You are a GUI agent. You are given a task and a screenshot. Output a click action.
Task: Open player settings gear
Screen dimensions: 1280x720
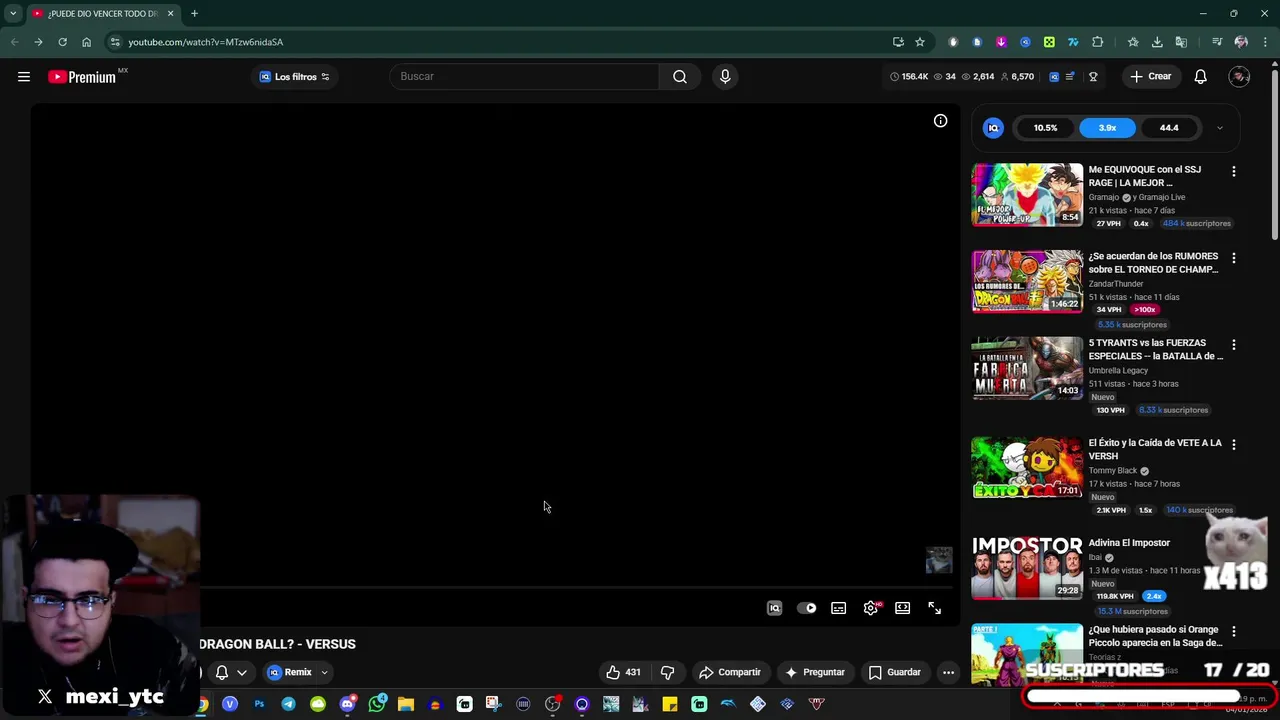coord(871,608)
